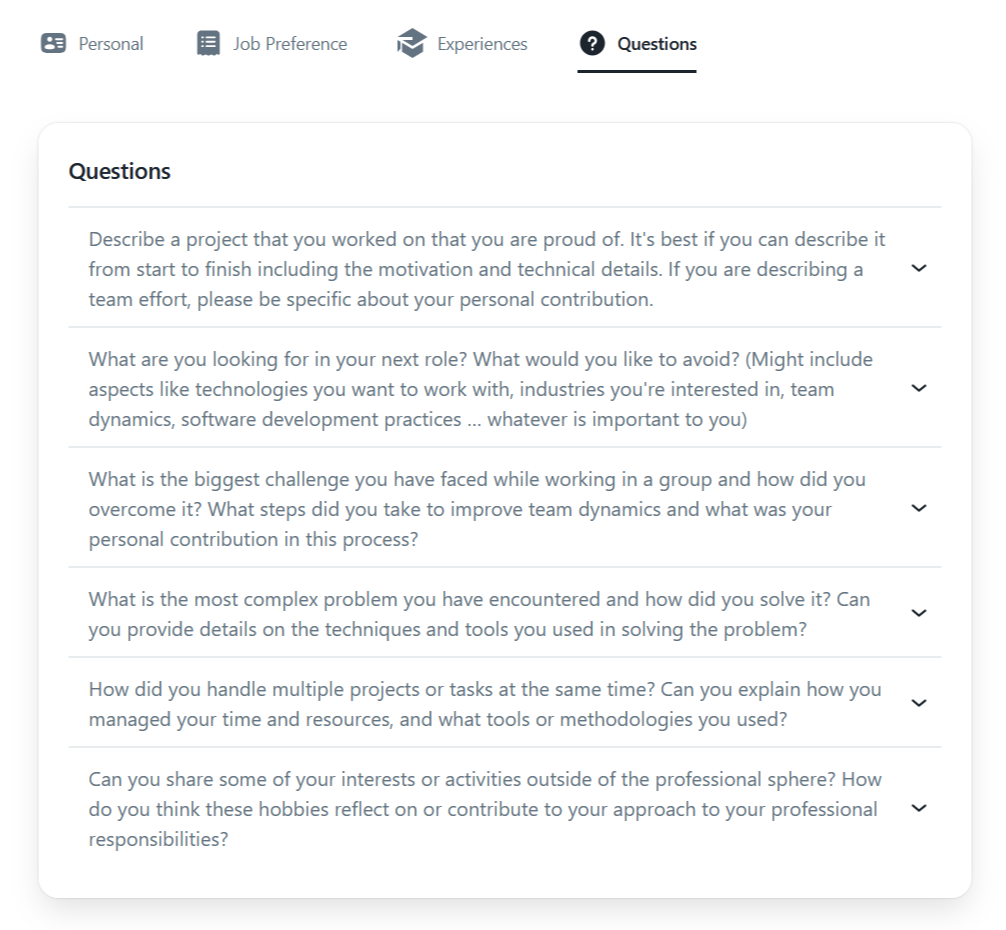Image resolution: width=1006 pixels, height=930 pixels.
Task: Click the ID card icon beside Personal
Action: pyautogui.click(x=53, y=44)
